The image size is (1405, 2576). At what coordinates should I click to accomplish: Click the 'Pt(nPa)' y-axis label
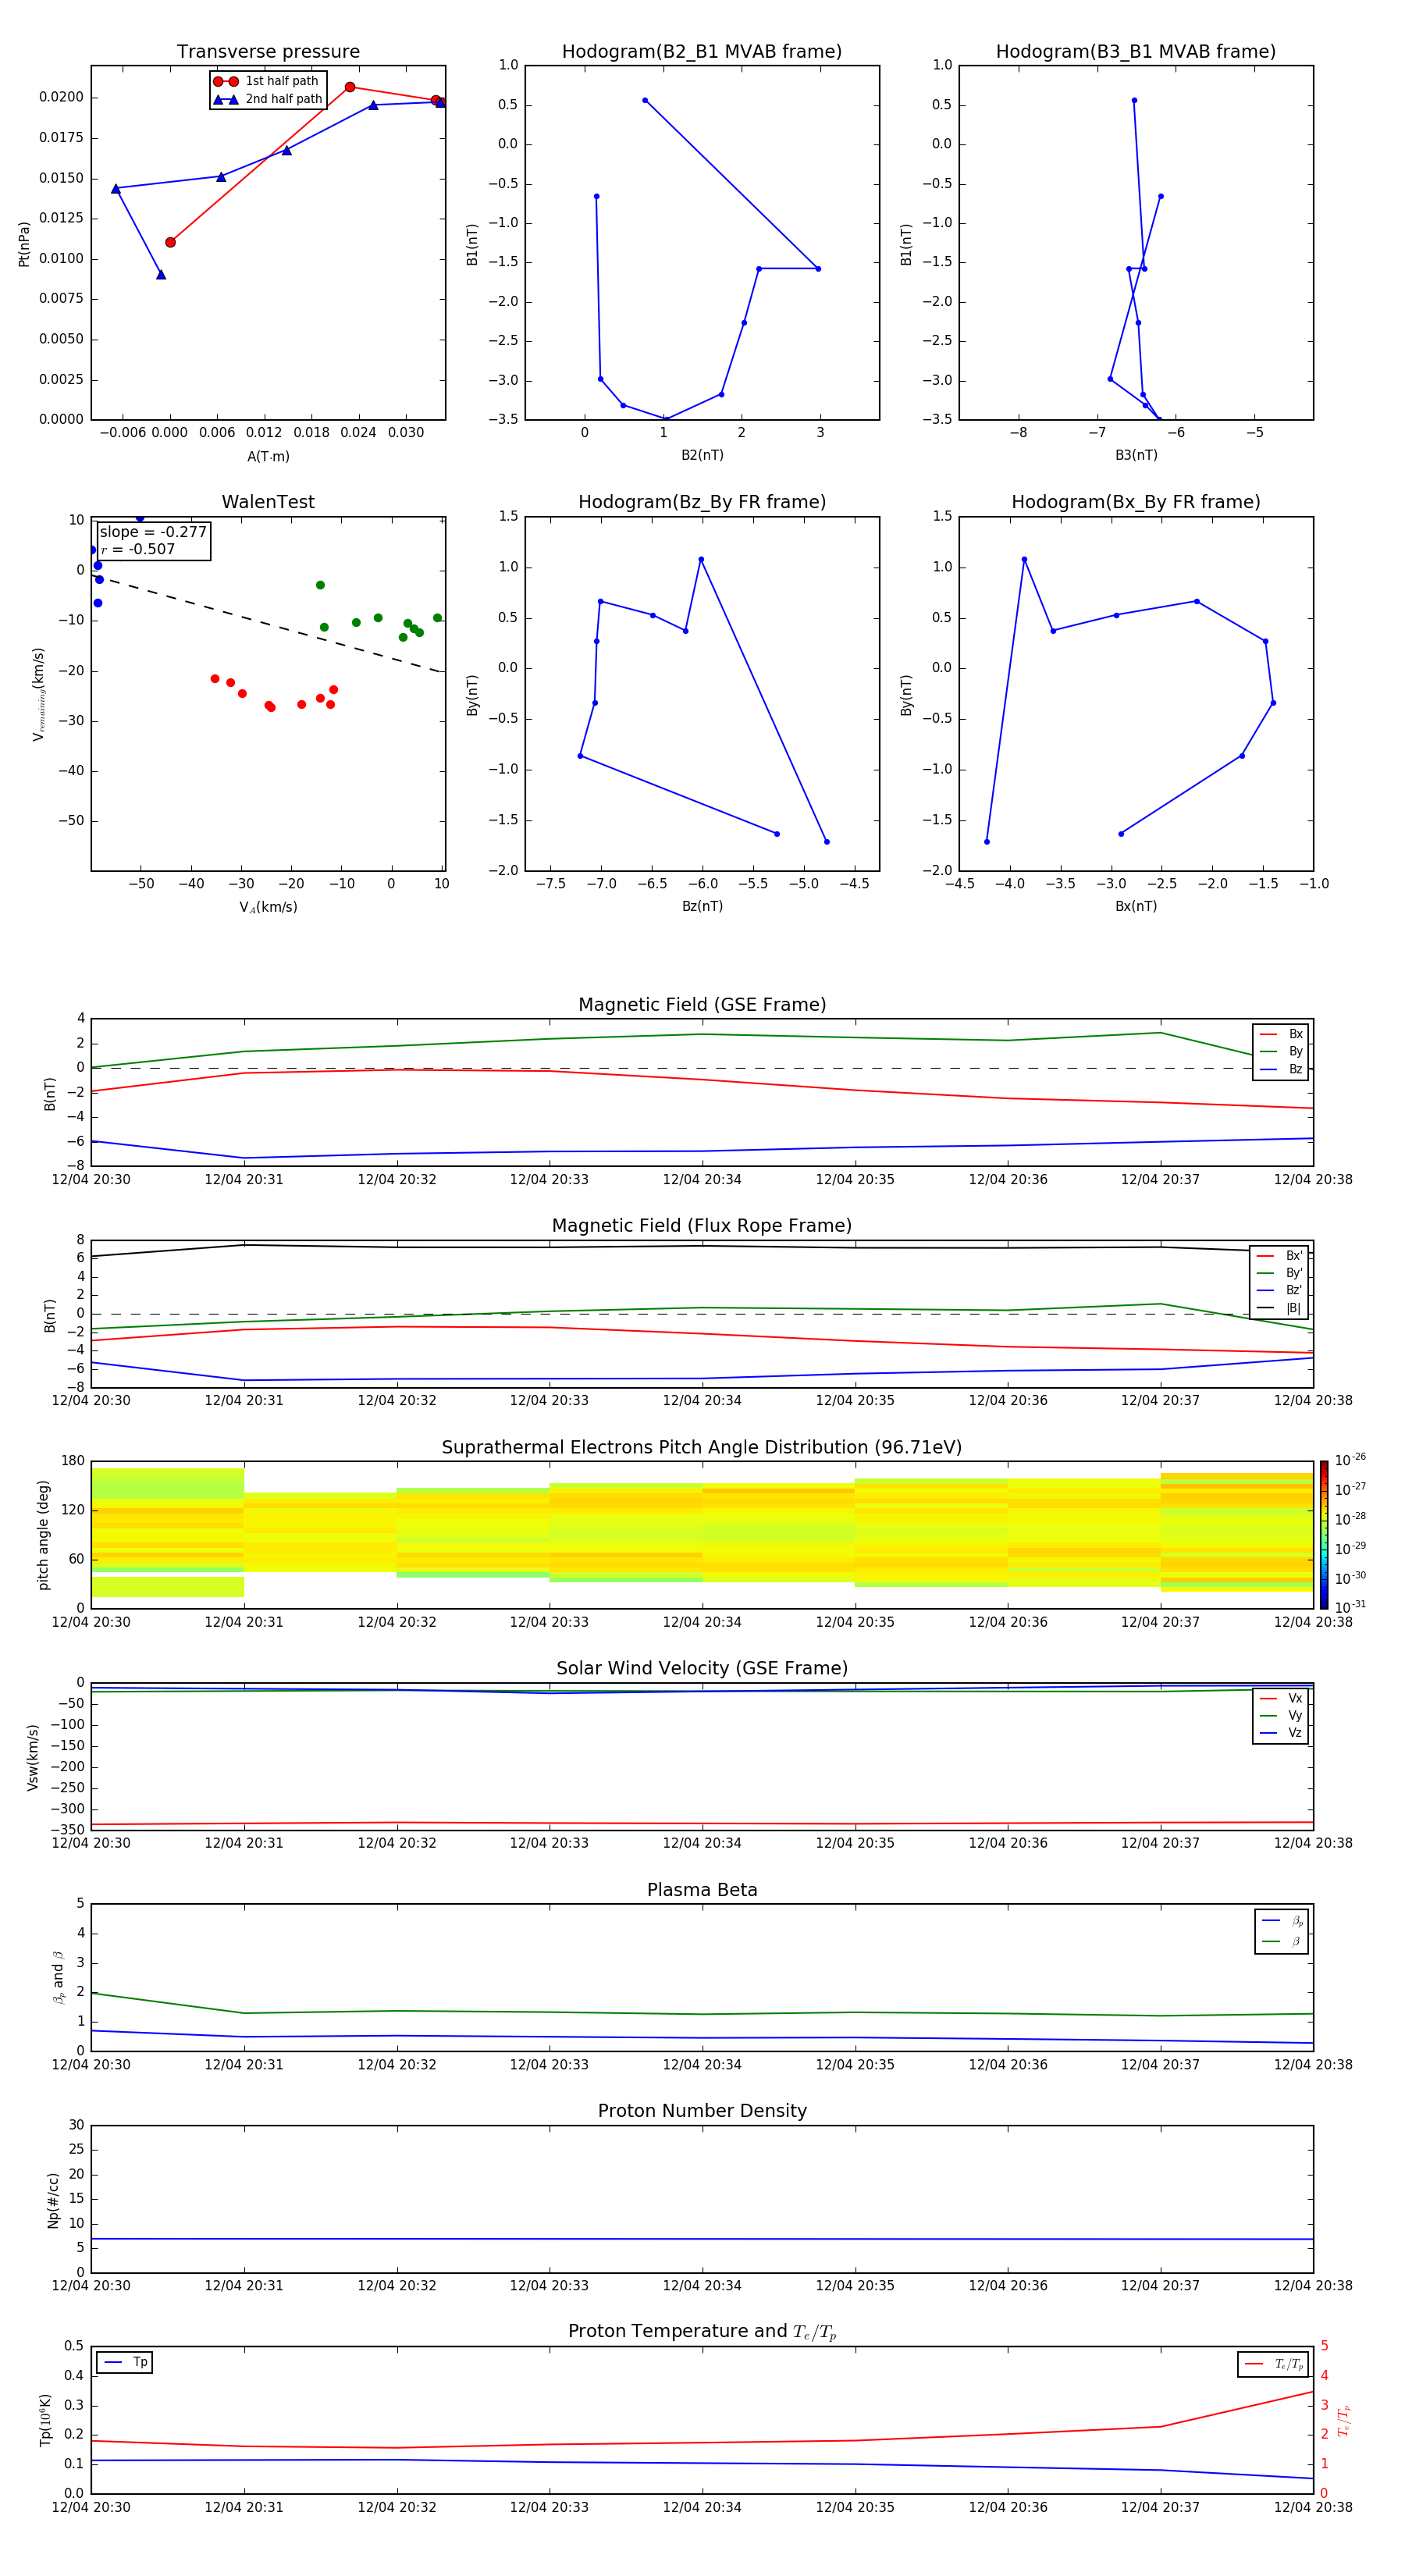24,243
